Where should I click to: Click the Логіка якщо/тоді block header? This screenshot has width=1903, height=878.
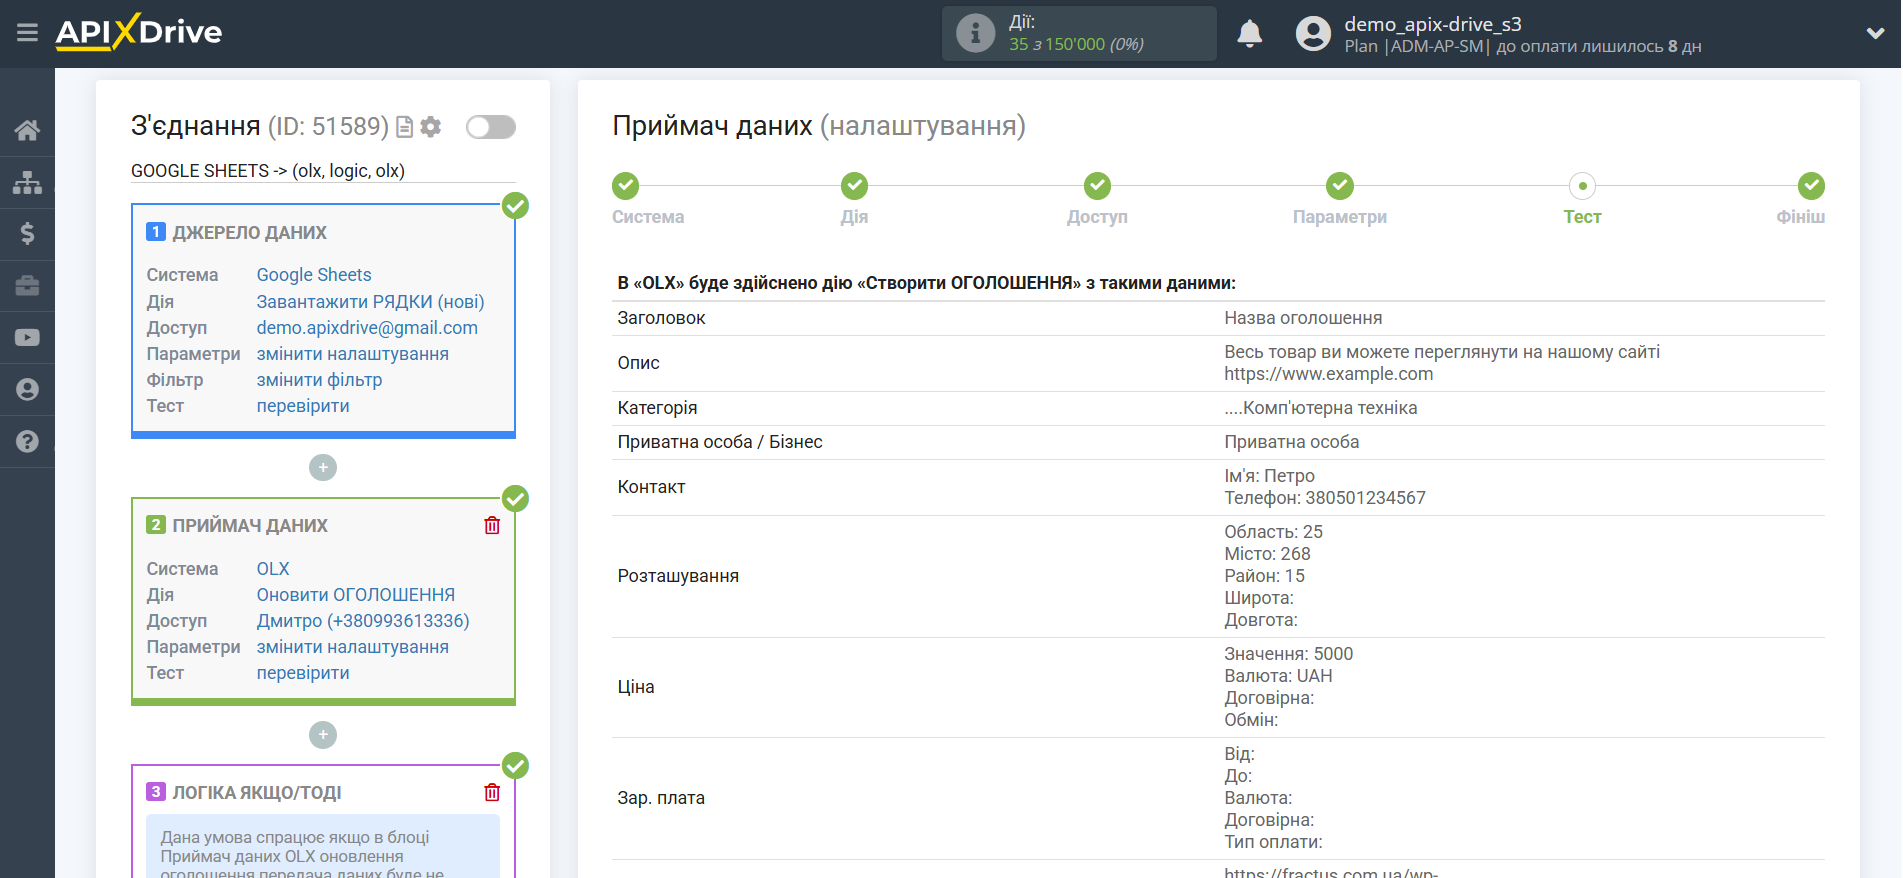[x=256, y=792]
